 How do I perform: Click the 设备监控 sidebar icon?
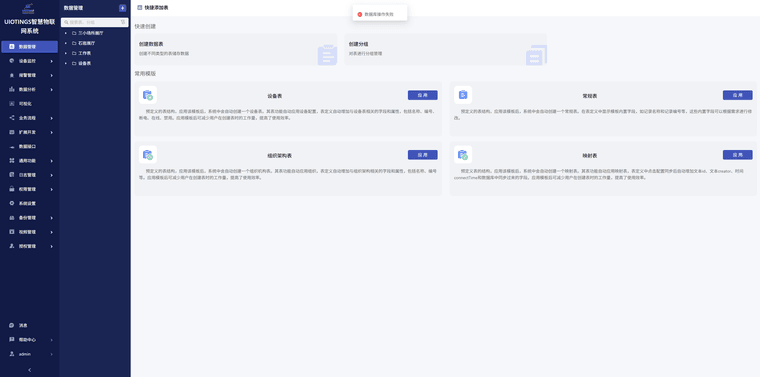[x=12, y=61]
